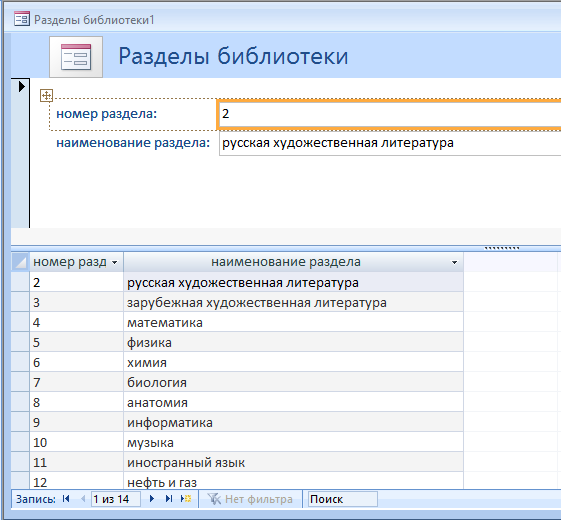
Task: Click number cell 11
Action: [77, 463]
